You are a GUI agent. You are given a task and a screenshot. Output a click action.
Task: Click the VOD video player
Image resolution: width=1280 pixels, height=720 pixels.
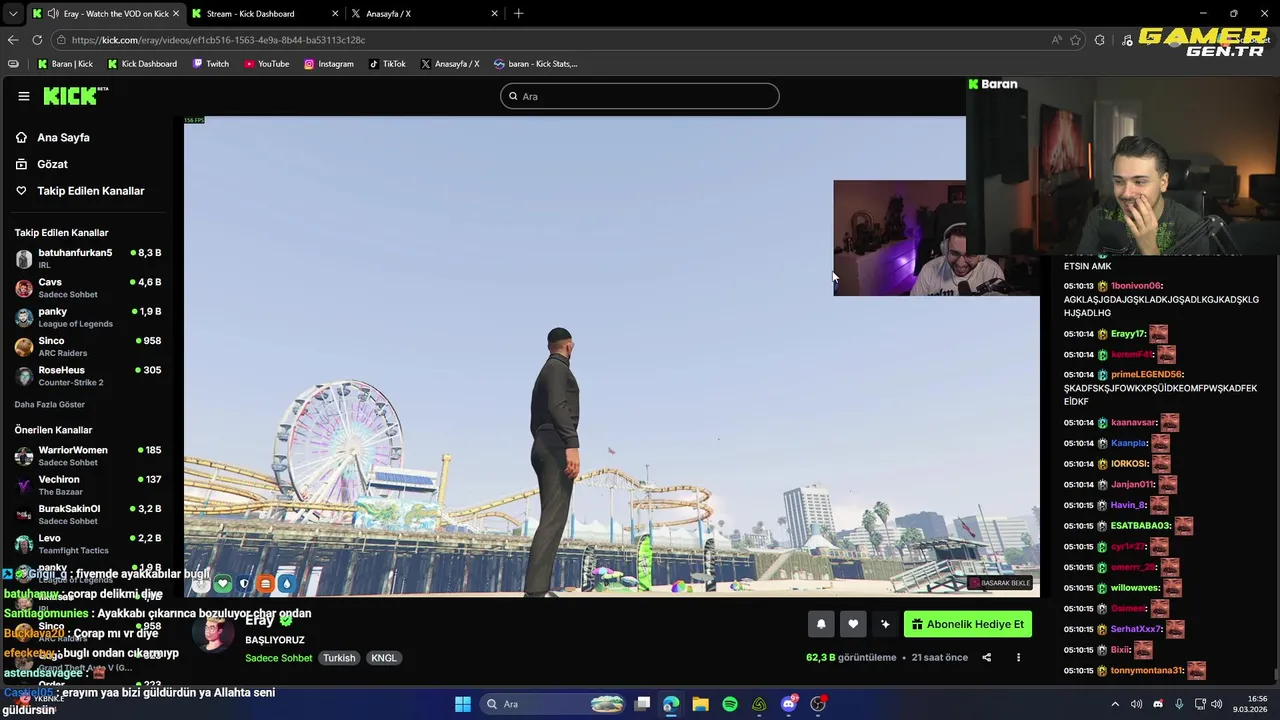coord(611,357)
